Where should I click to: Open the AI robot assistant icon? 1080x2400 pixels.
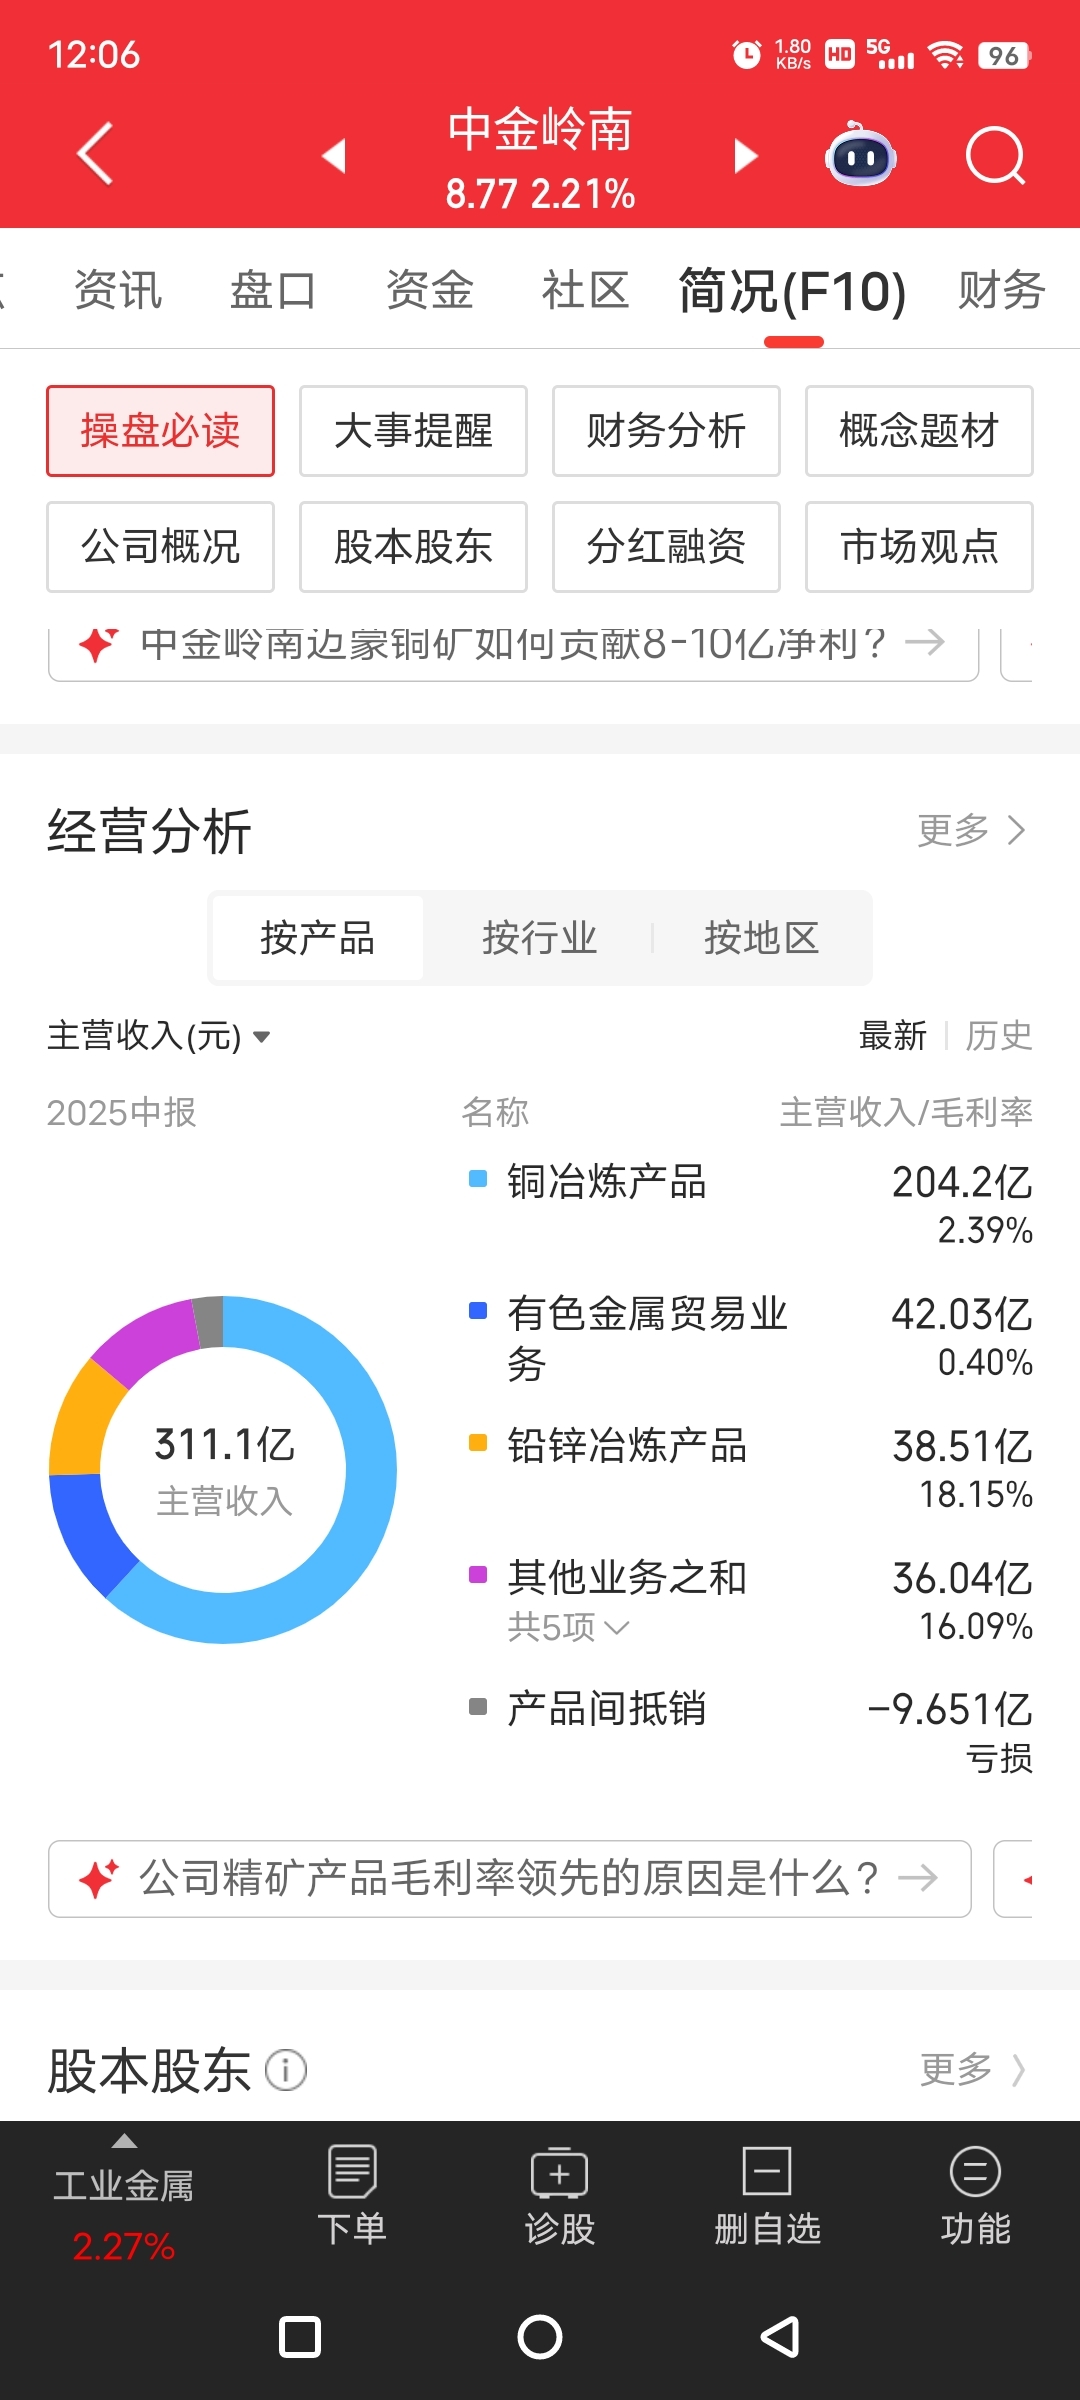pyautogui.click(x=860, y=156)
